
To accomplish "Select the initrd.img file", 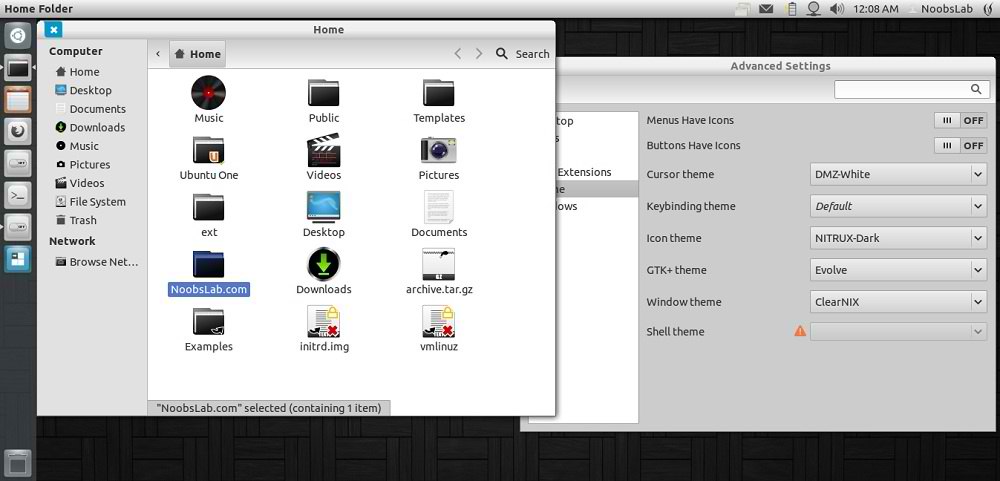I will pos(323,322).
